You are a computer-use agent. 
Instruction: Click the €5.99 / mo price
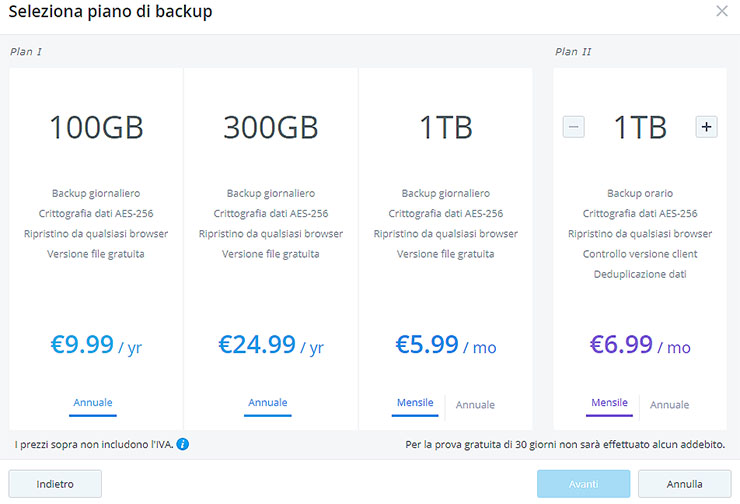[x=446, y=346]
